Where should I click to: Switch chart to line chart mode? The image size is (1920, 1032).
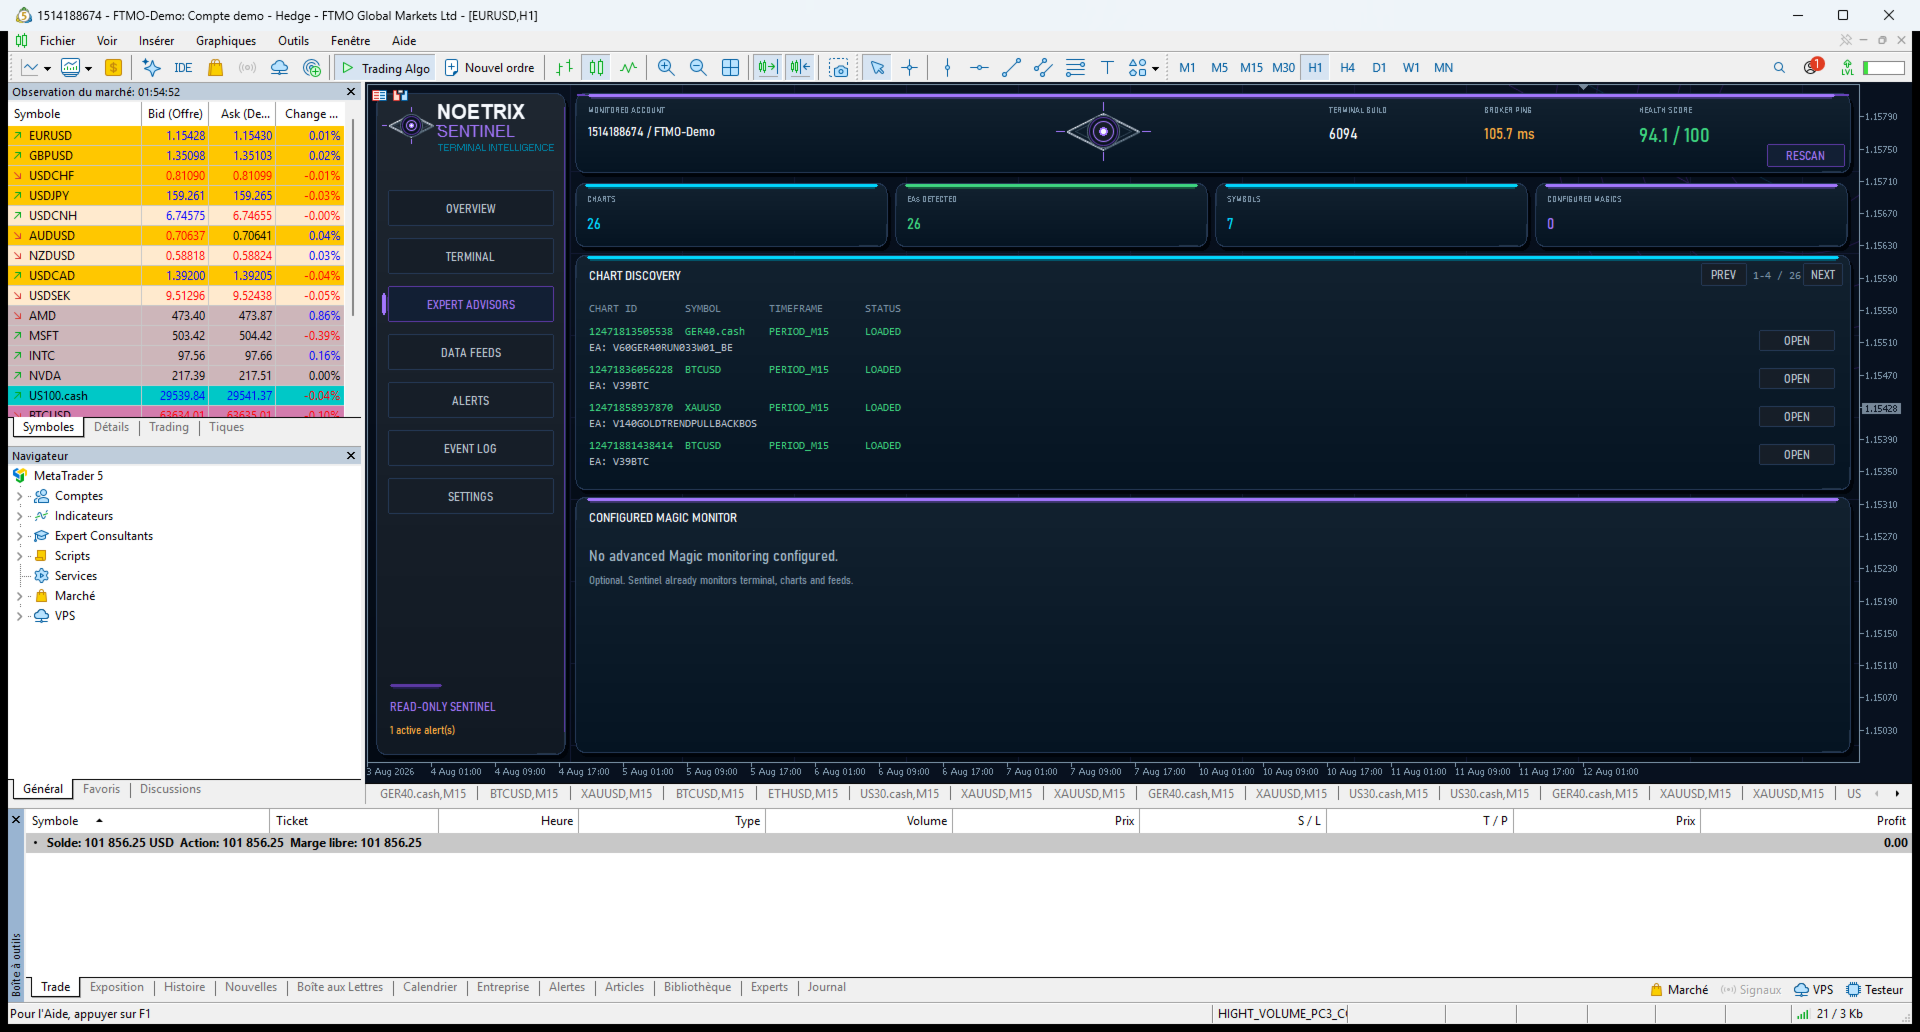(x=628, y=67)
